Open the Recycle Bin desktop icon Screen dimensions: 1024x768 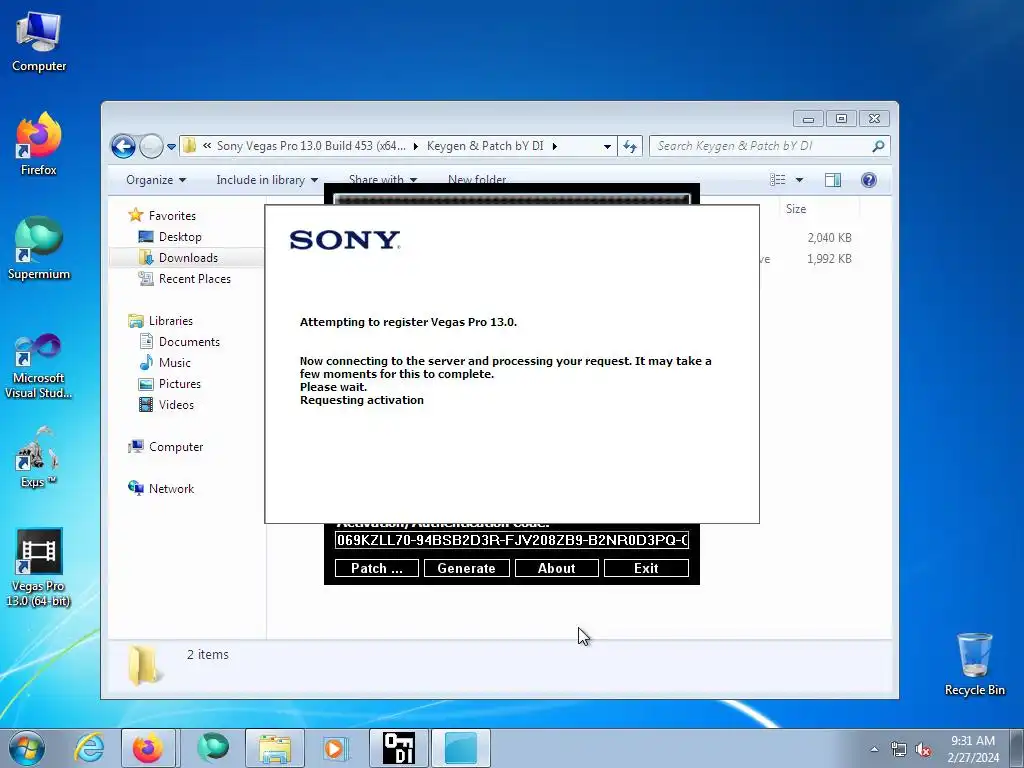point(974,664)
